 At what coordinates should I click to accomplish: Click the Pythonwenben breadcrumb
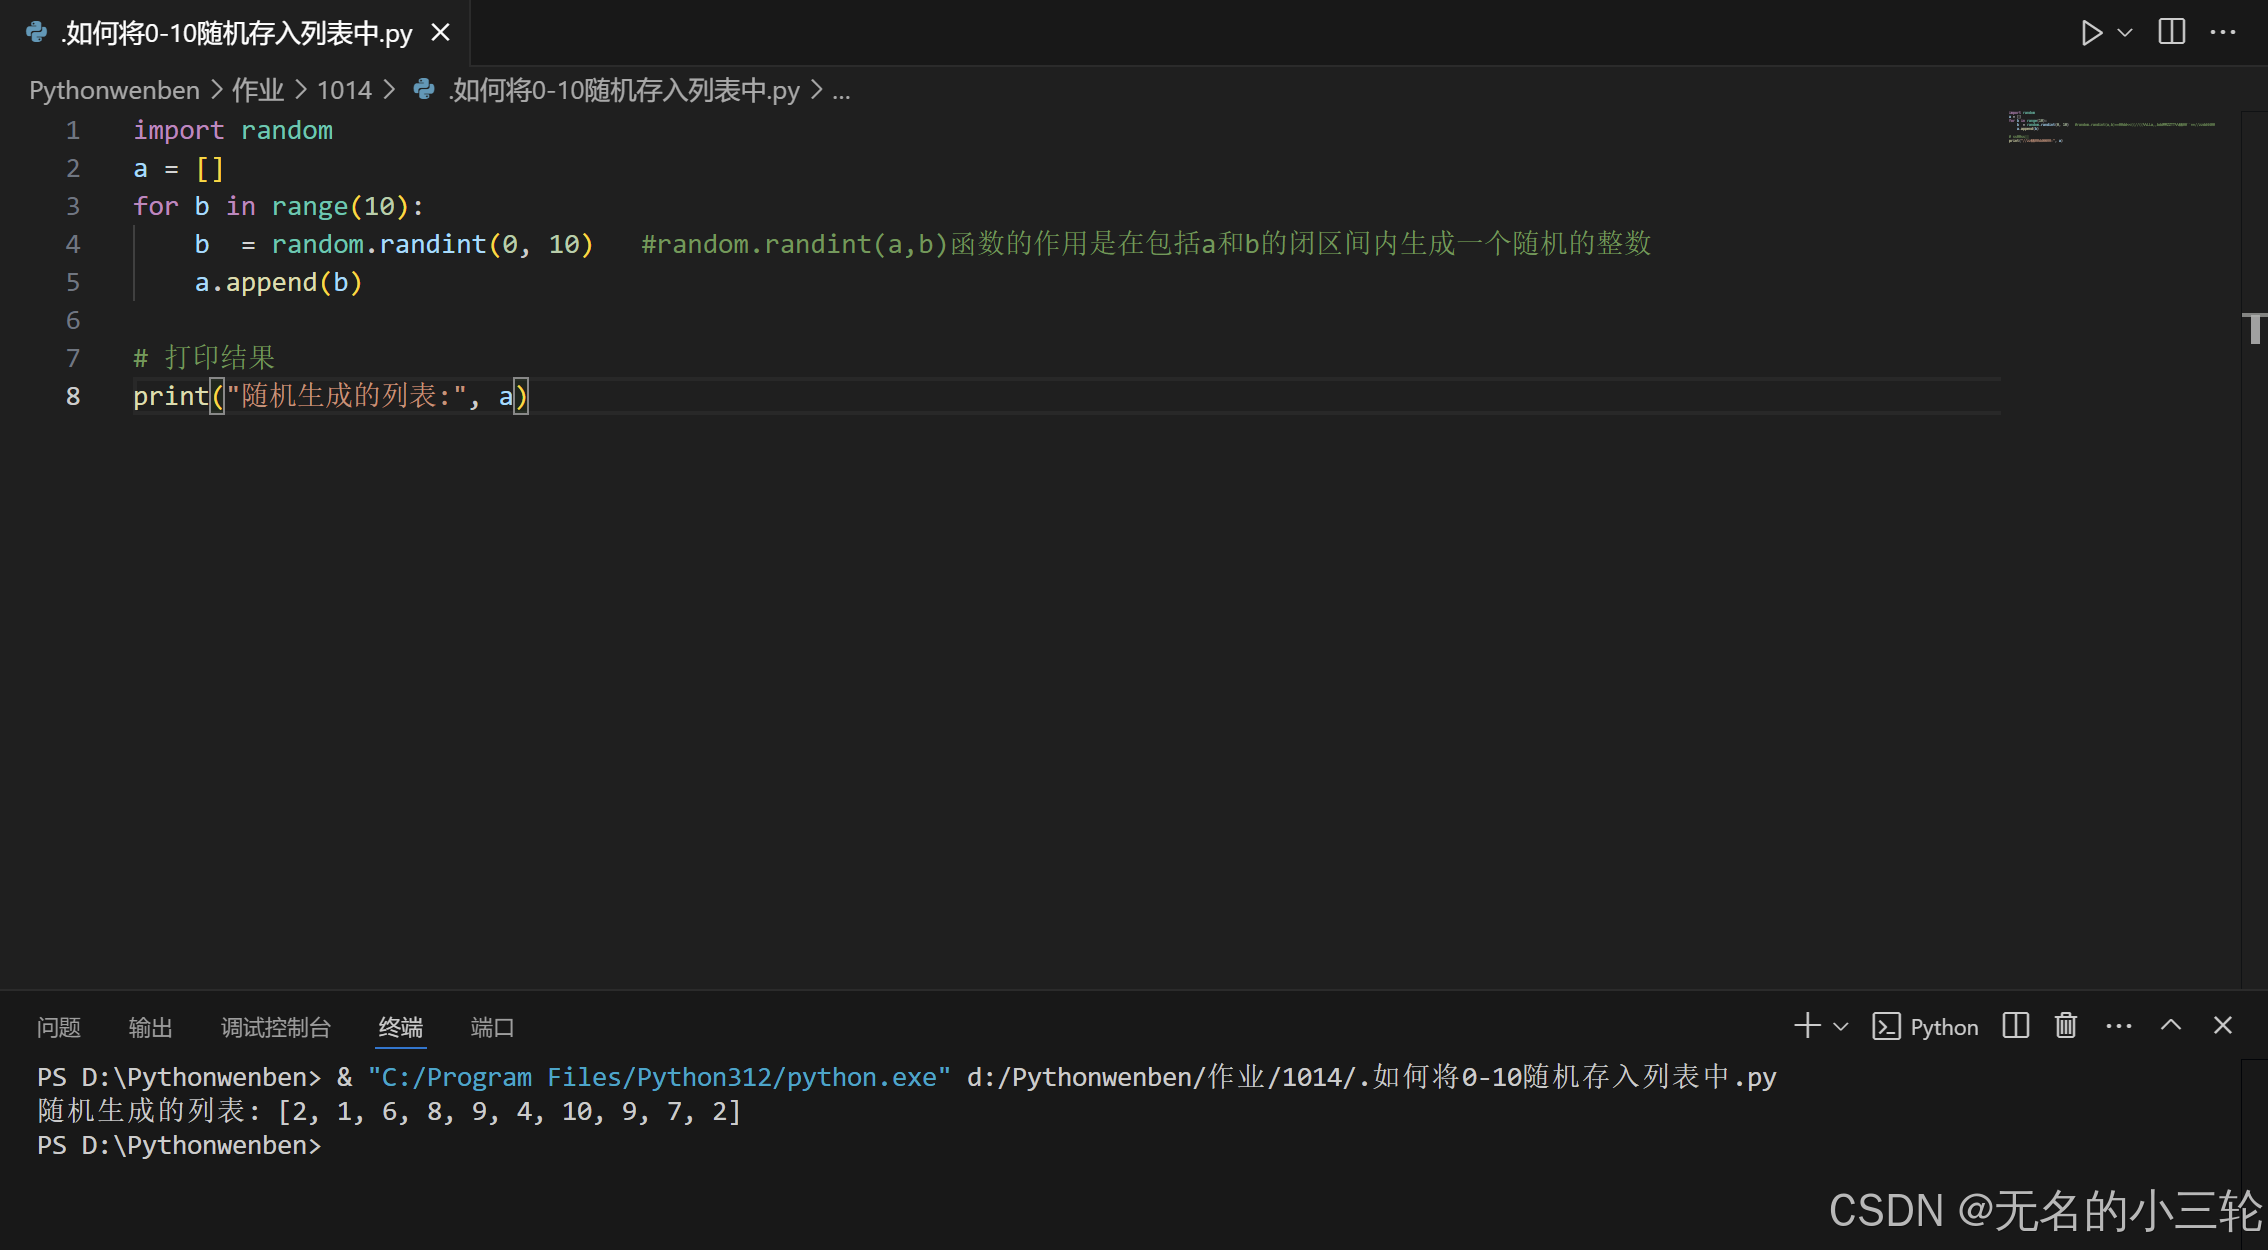pyautogui.click(x=114, y=90)
